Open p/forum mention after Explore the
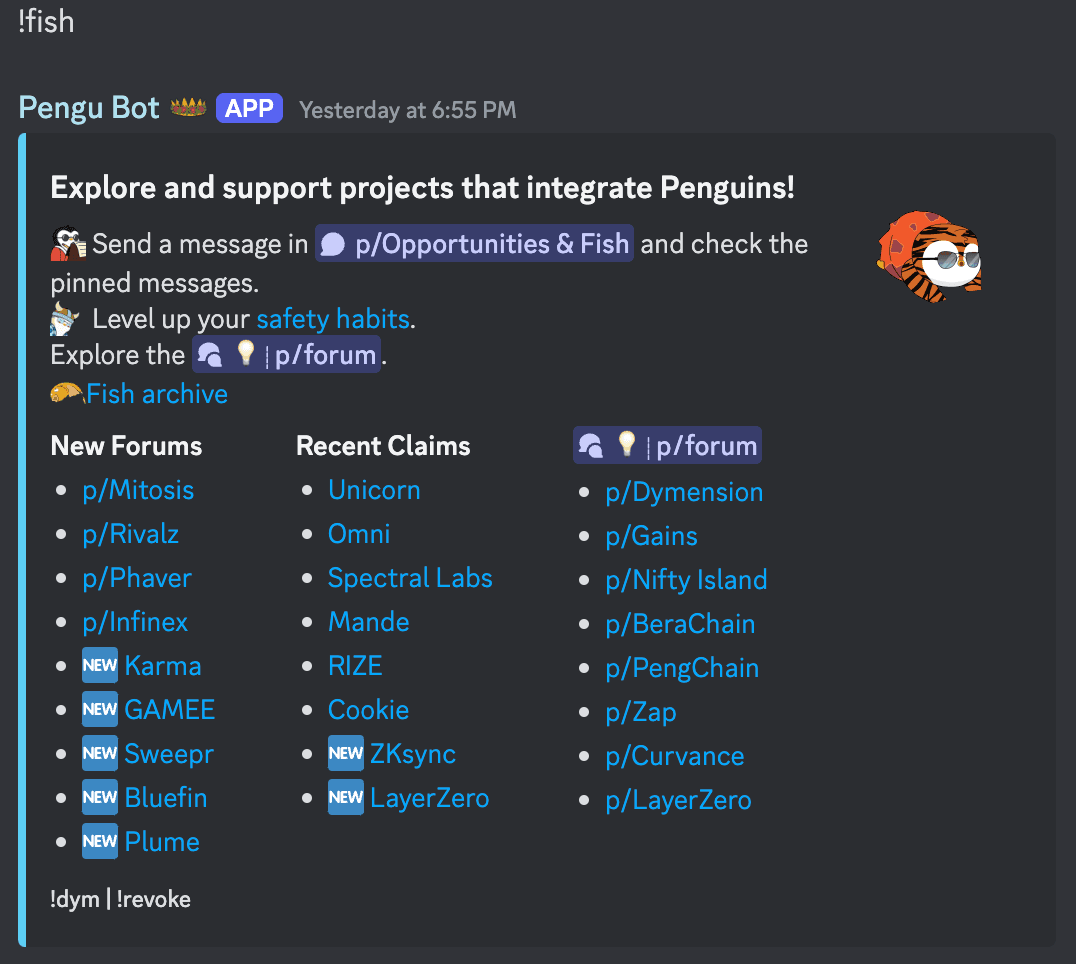The height and width of the screenshot is (964, 1076). point(286,355)
